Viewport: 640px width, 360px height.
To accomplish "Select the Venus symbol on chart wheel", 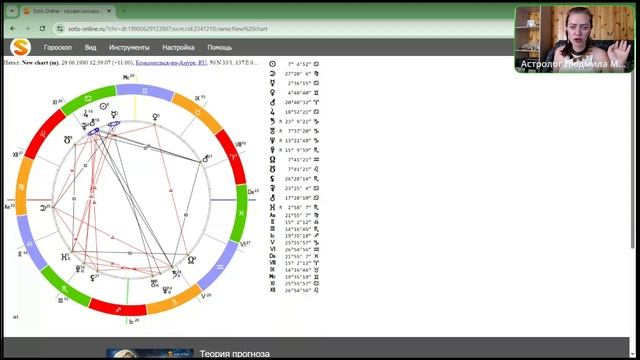I will (x=155, y=118).
